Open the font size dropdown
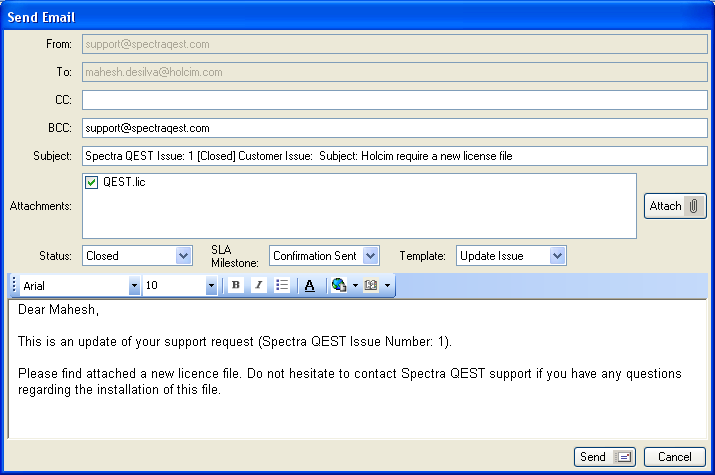Viewport: 715px width, 475px height. tap(211, 286)
